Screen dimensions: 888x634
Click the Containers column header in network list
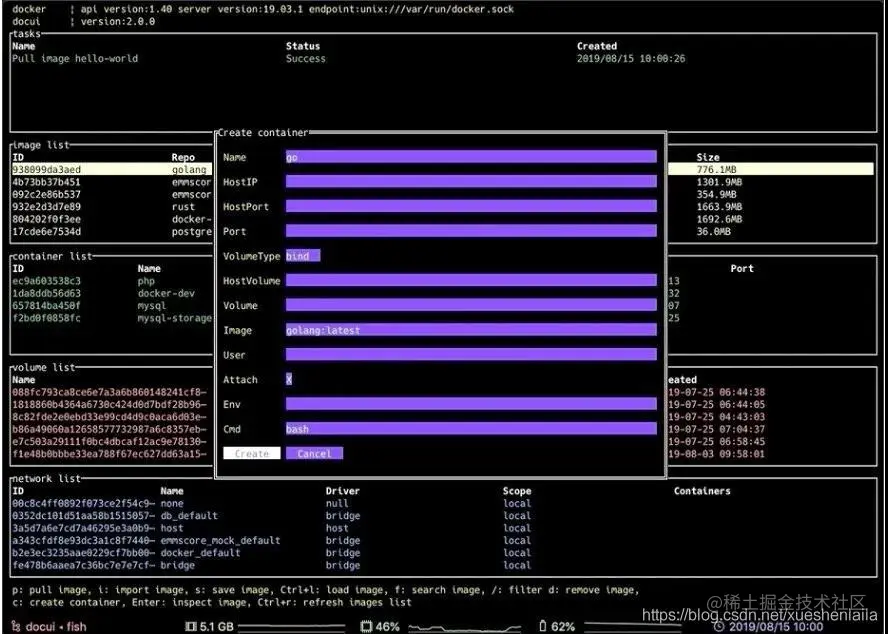702,491
